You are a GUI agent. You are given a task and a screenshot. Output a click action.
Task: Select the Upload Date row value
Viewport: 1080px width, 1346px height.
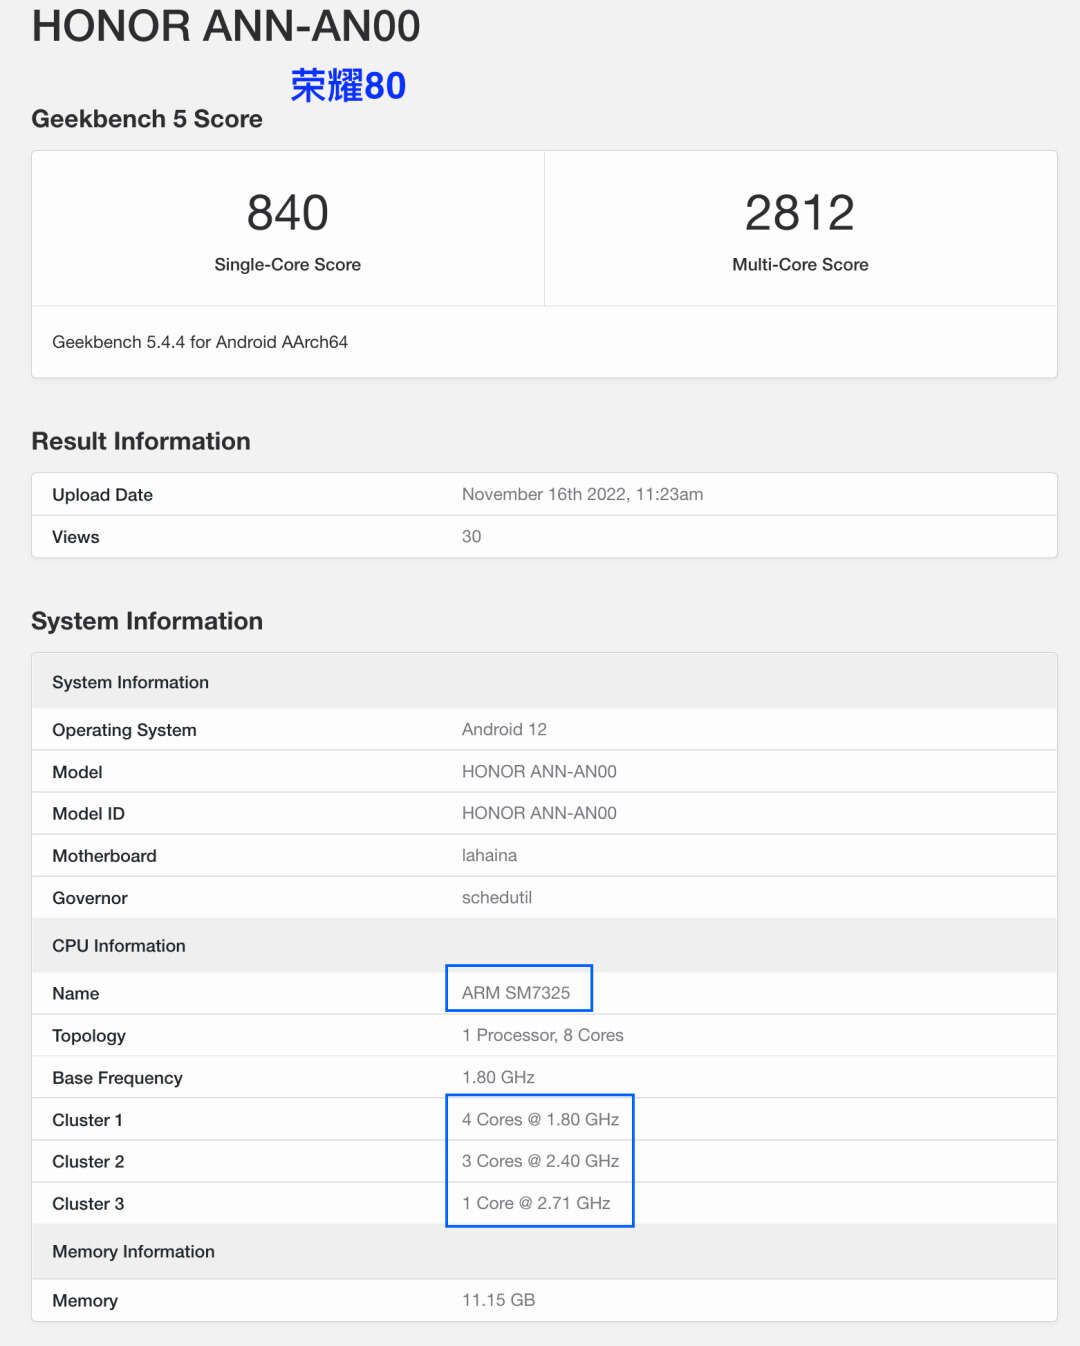(x=582, y=494)
